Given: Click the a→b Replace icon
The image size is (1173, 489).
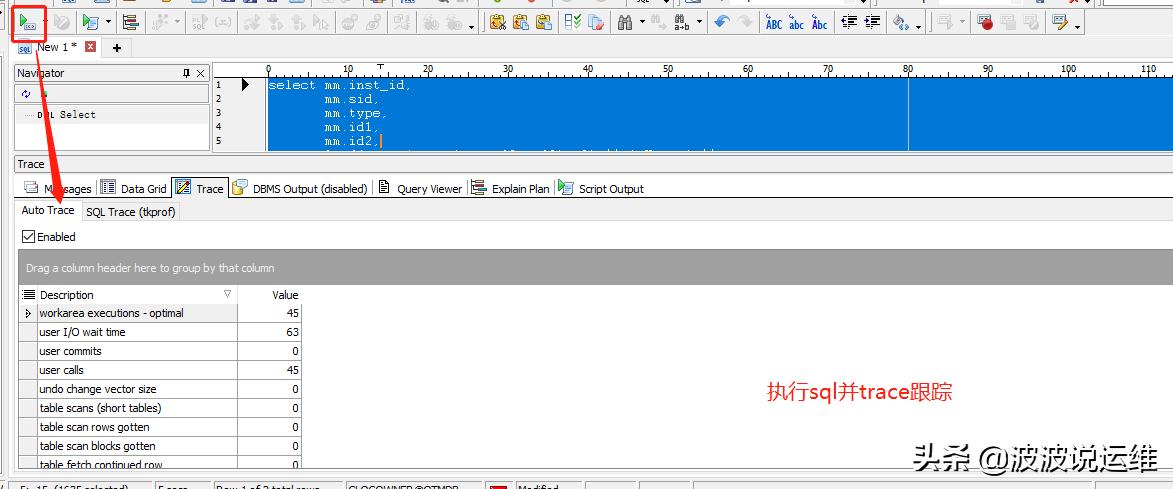Looking at the screenshot, I should 681,22.
